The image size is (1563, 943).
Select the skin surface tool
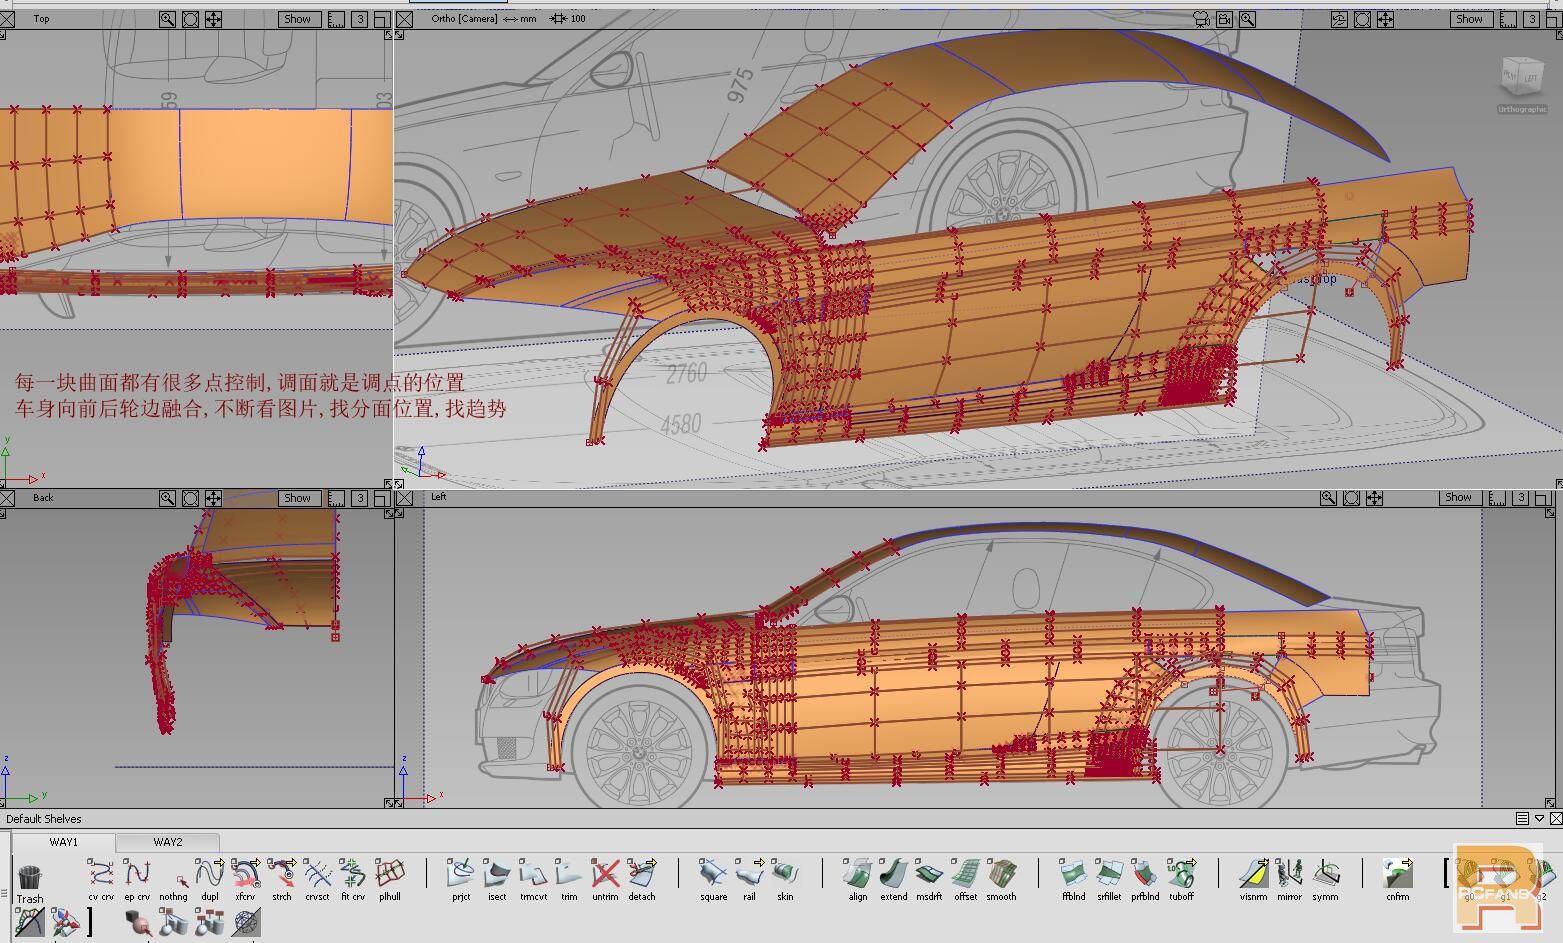tap(785, 880)
